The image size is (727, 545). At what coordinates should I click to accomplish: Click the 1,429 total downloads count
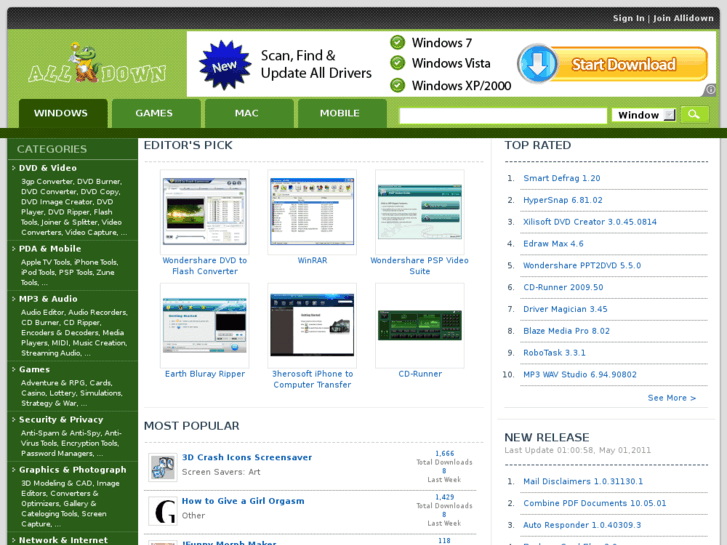point(445,497)
